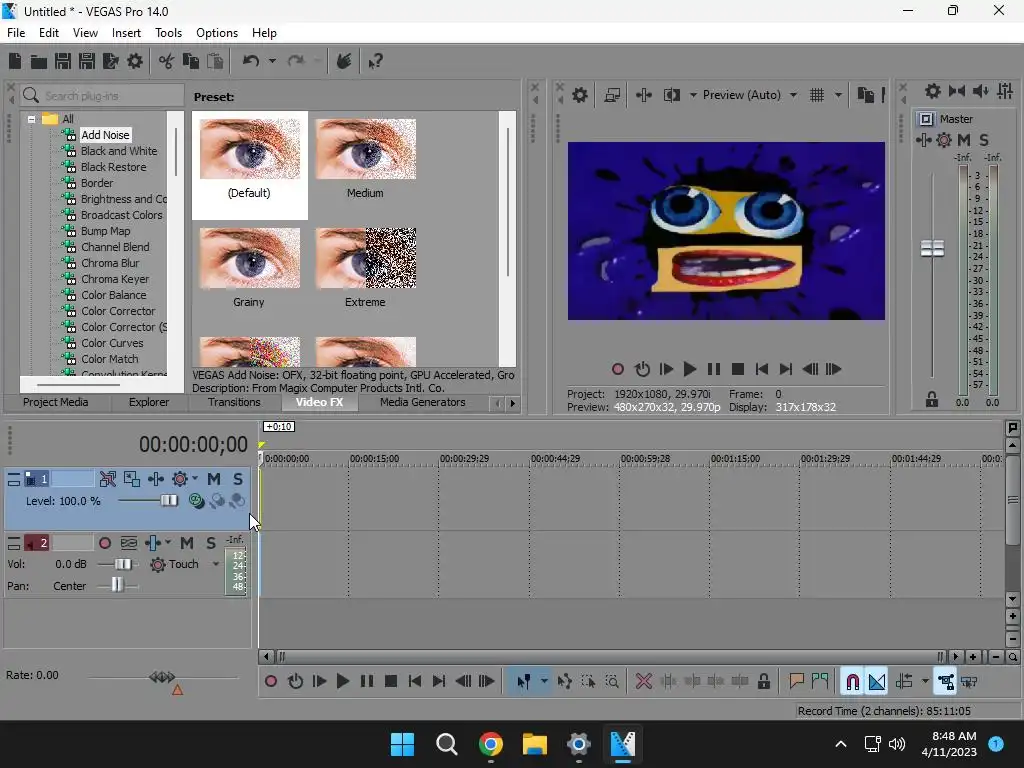Adjust track 1 Level slider
This screenshot has height=768, width=1024.
tap(168, 501)
